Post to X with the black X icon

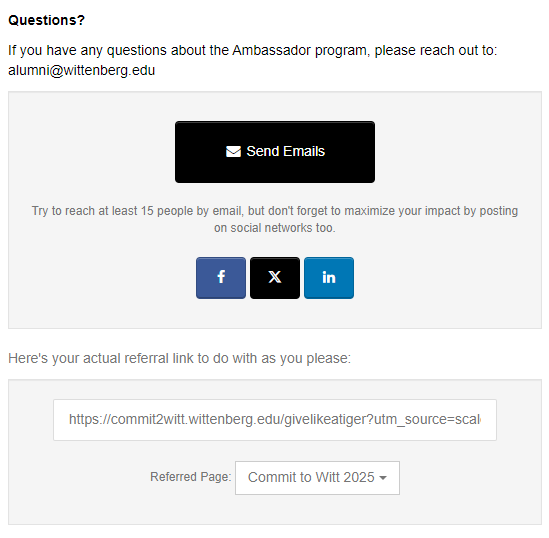pyautogui.click(x=275, y=278)
